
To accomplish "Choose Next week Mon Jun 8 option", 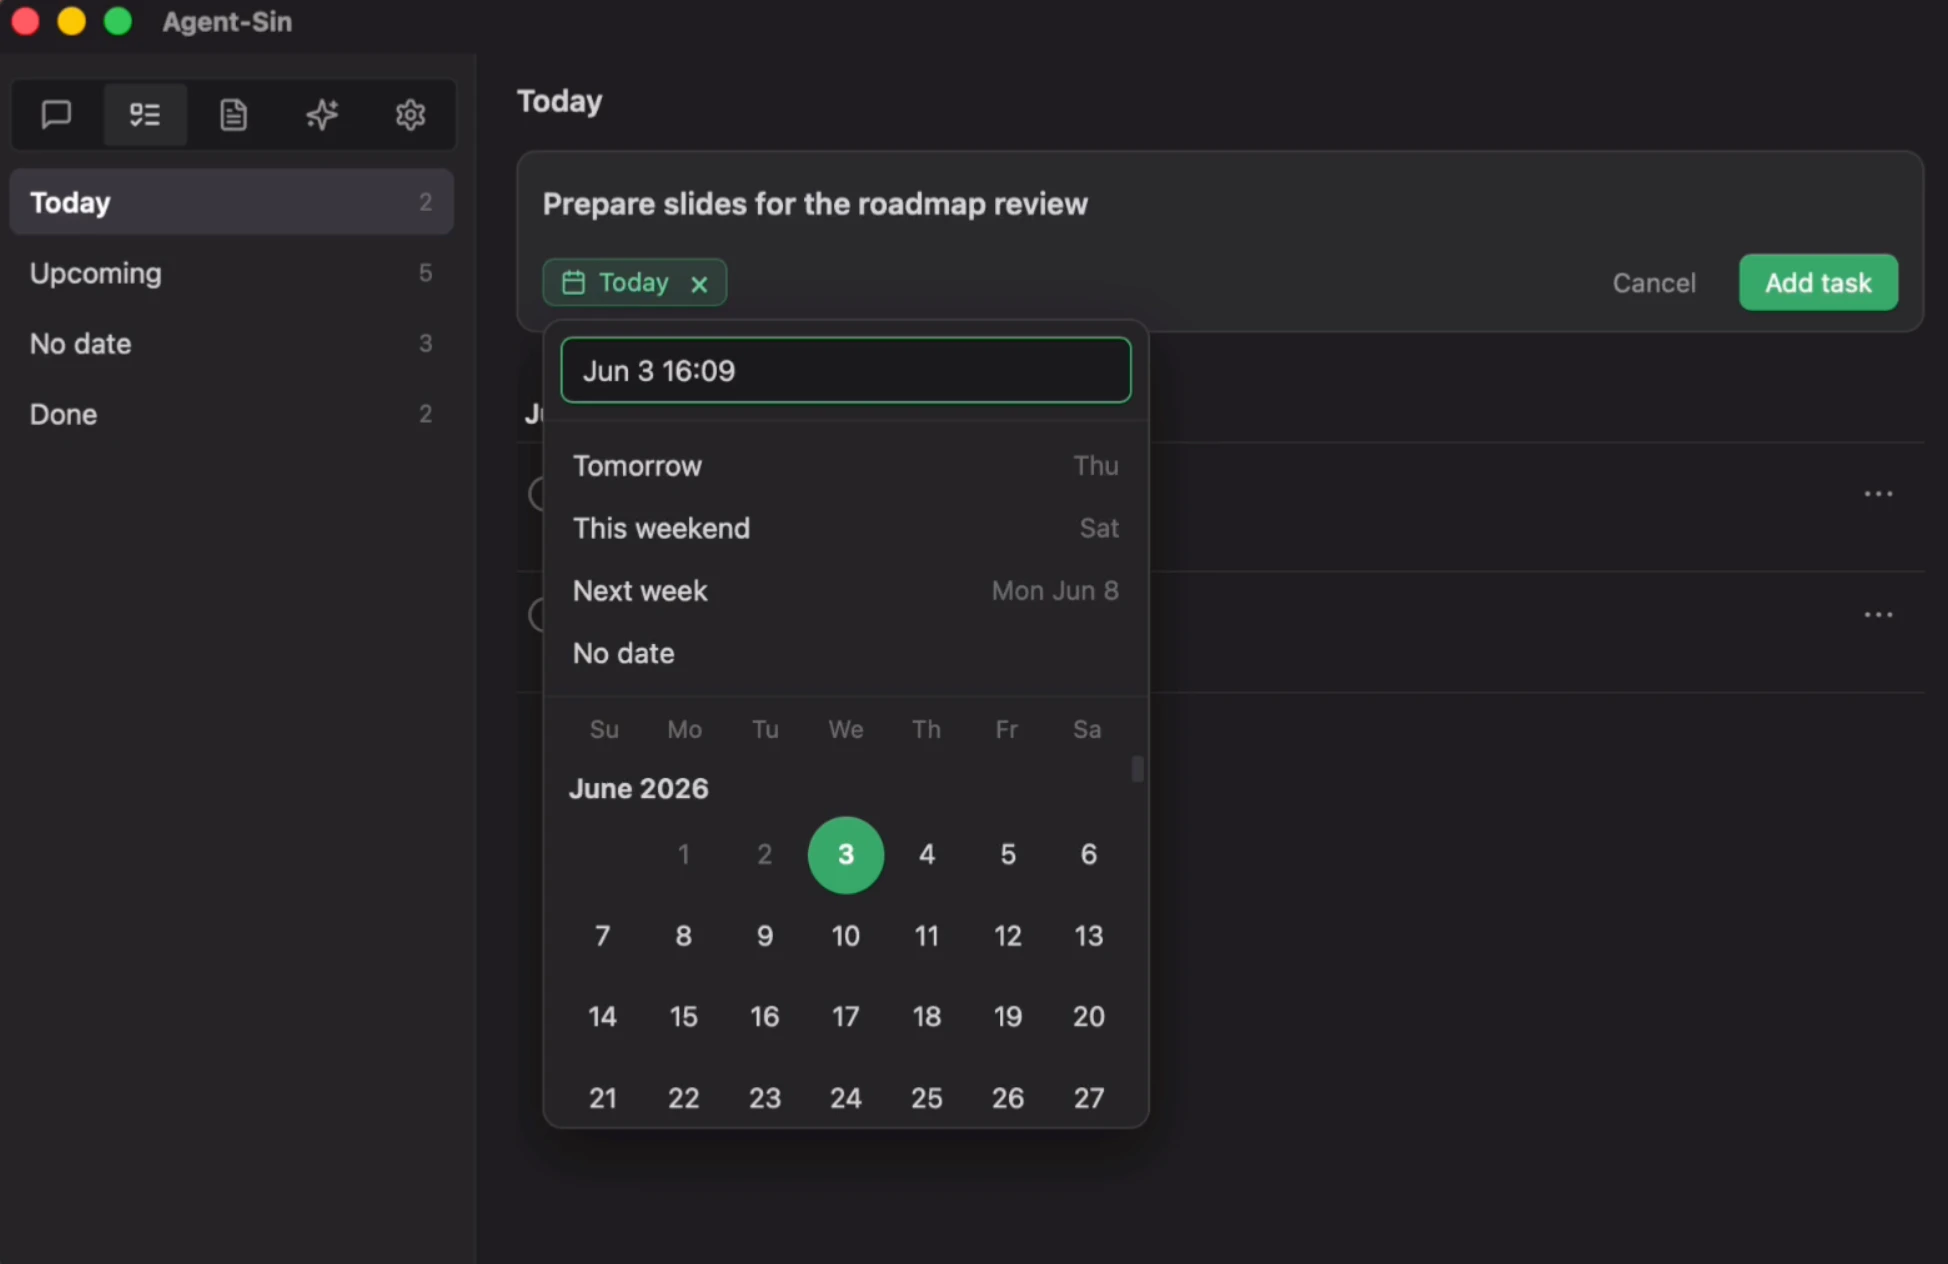I will pos(846,591).
